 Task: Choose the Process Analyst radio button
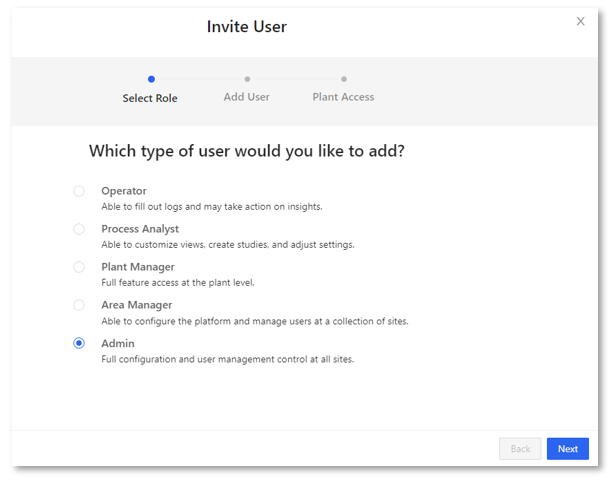(79, 229)
